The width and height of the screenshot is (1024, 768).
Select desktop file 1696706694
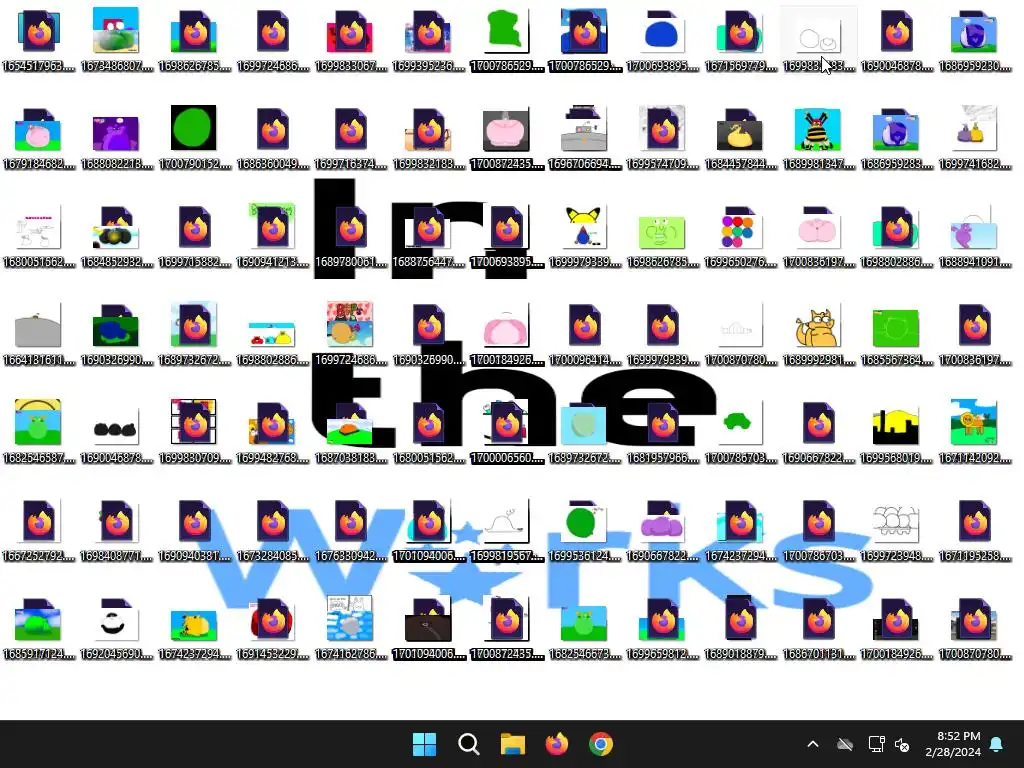point(584,138)
